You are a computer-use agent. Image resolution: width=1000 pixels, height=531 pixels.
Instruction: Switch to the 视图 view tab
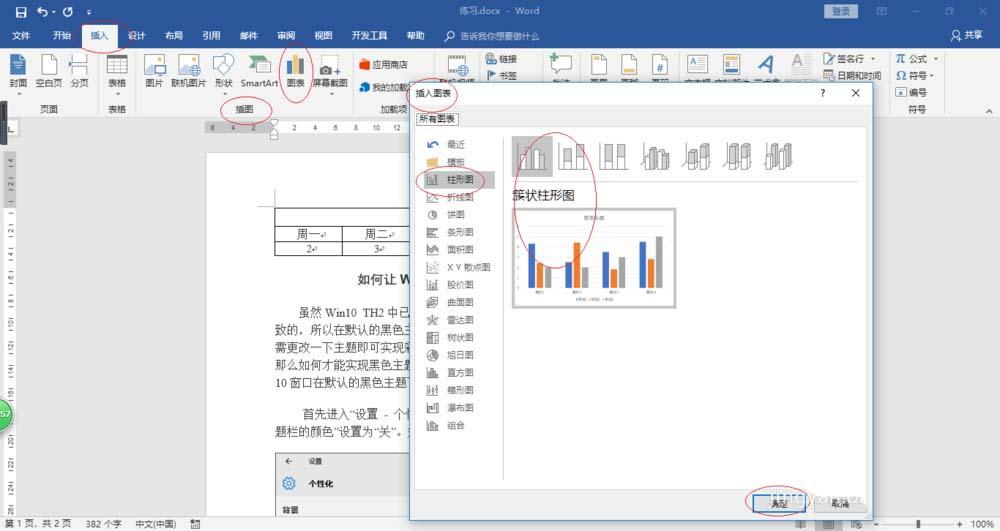(x=323, y=36)
